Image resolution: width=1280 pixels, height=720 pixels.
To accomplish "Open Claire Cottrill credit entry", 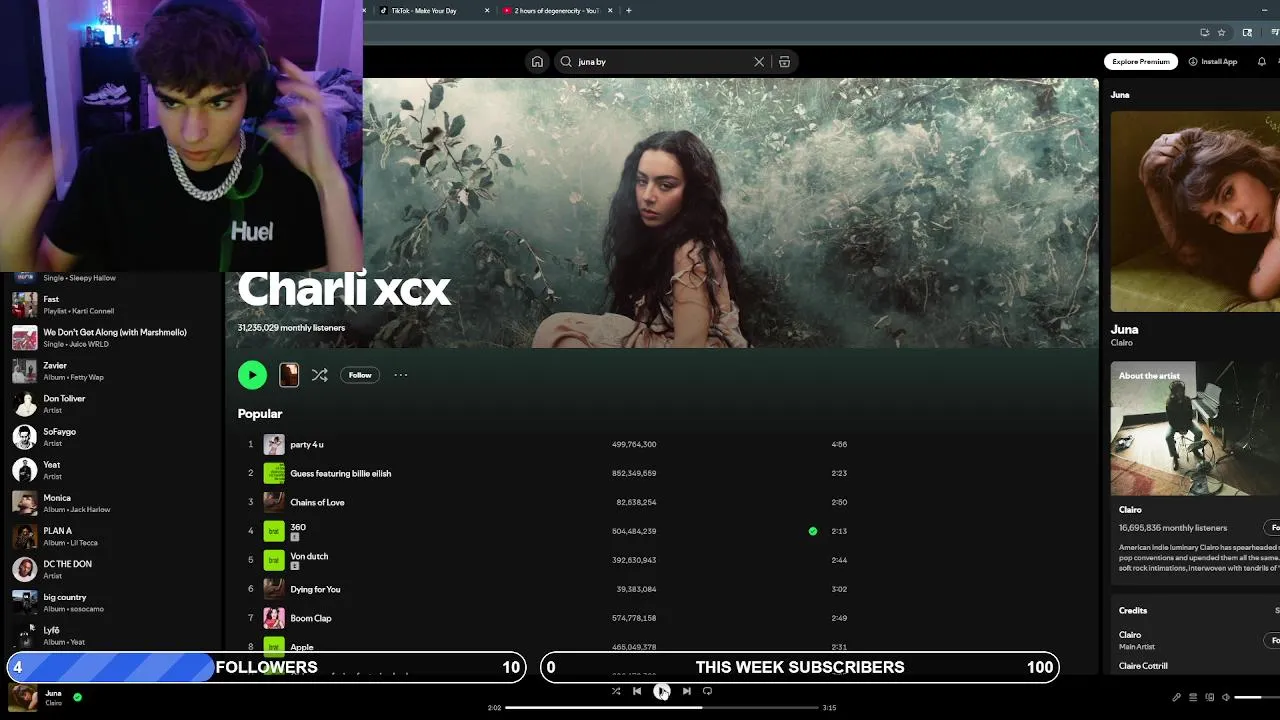I will (x=1143, y=666).
